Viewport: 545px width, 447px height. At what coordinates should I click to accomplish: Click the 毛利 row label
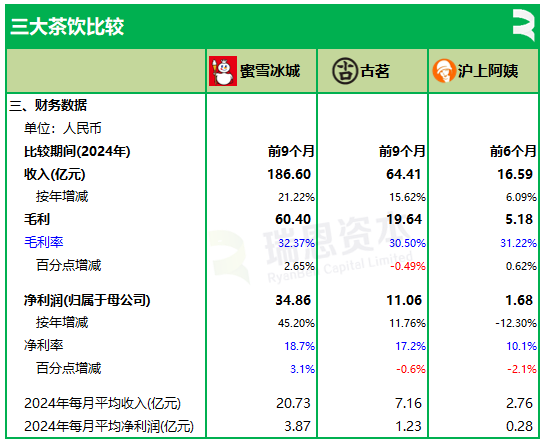click(37, 219)
